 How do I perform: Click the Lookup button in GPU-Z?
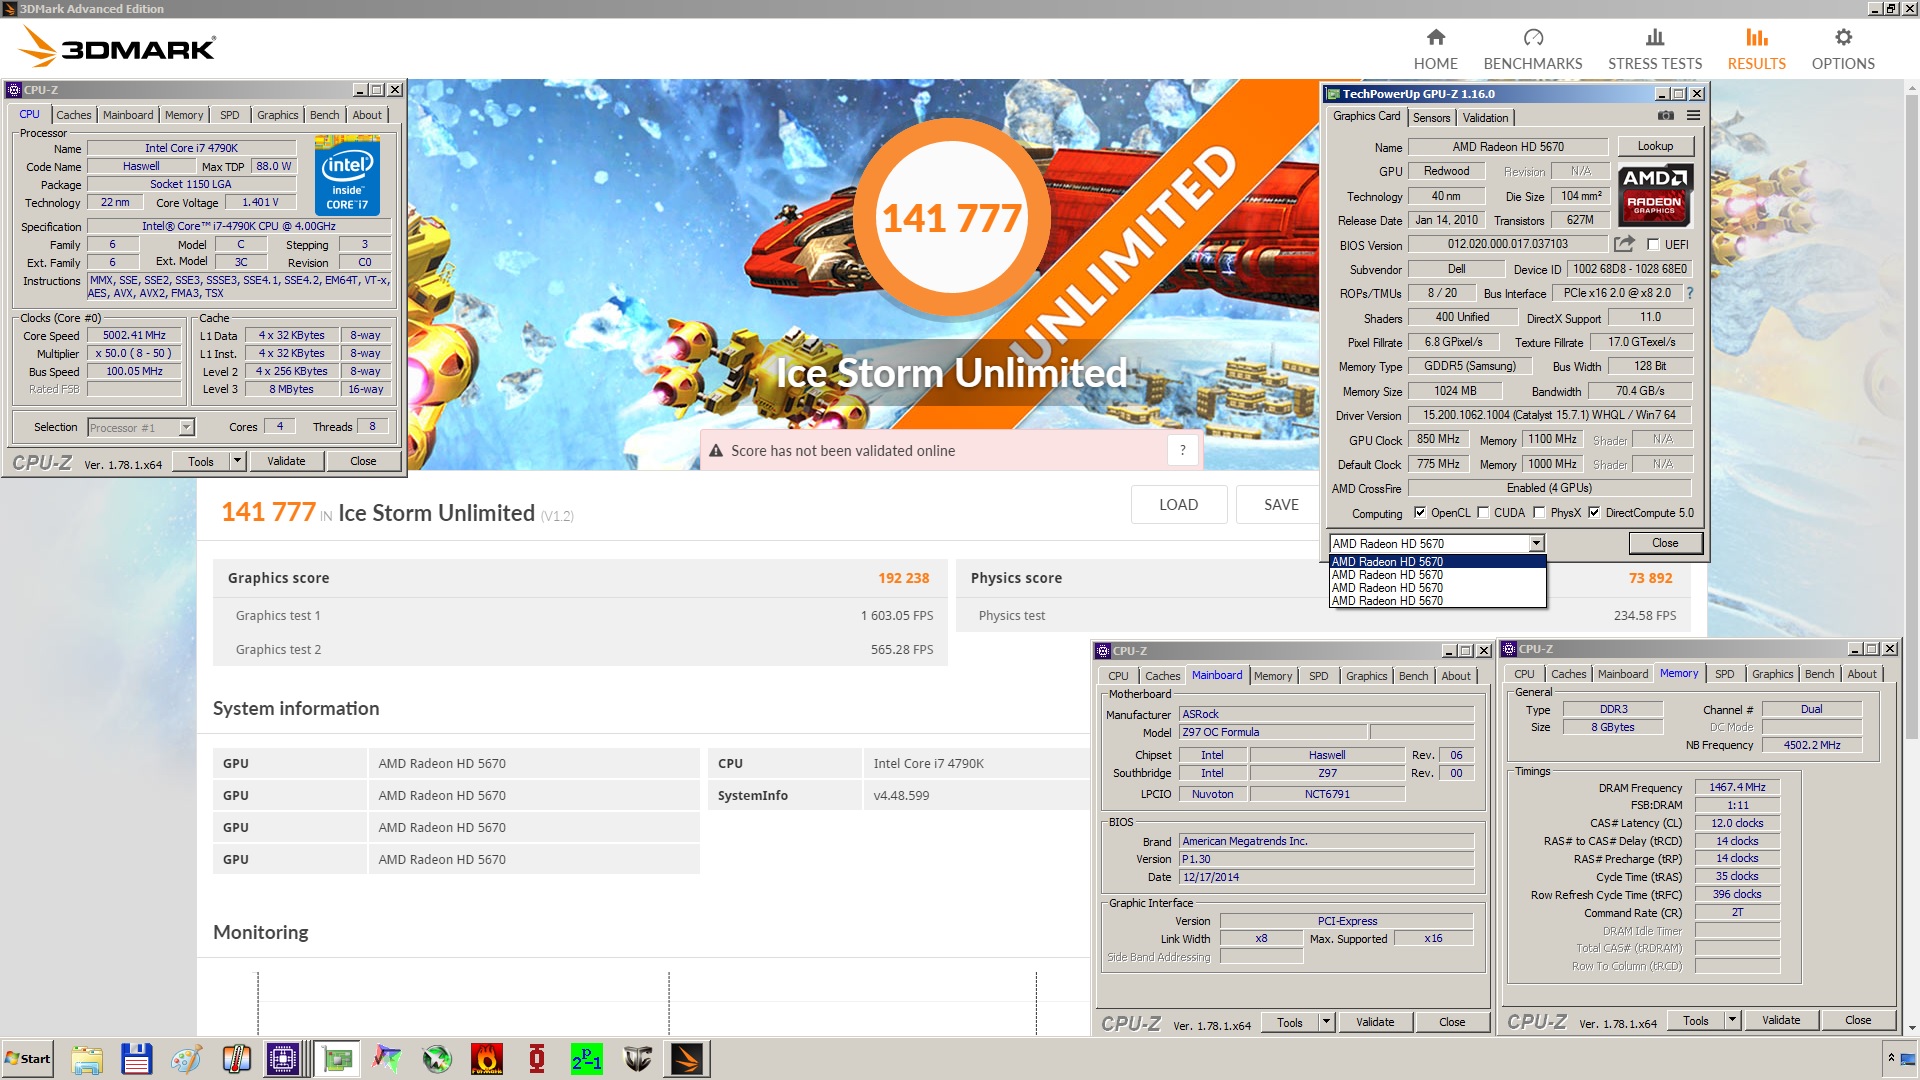coord(1654,146)
